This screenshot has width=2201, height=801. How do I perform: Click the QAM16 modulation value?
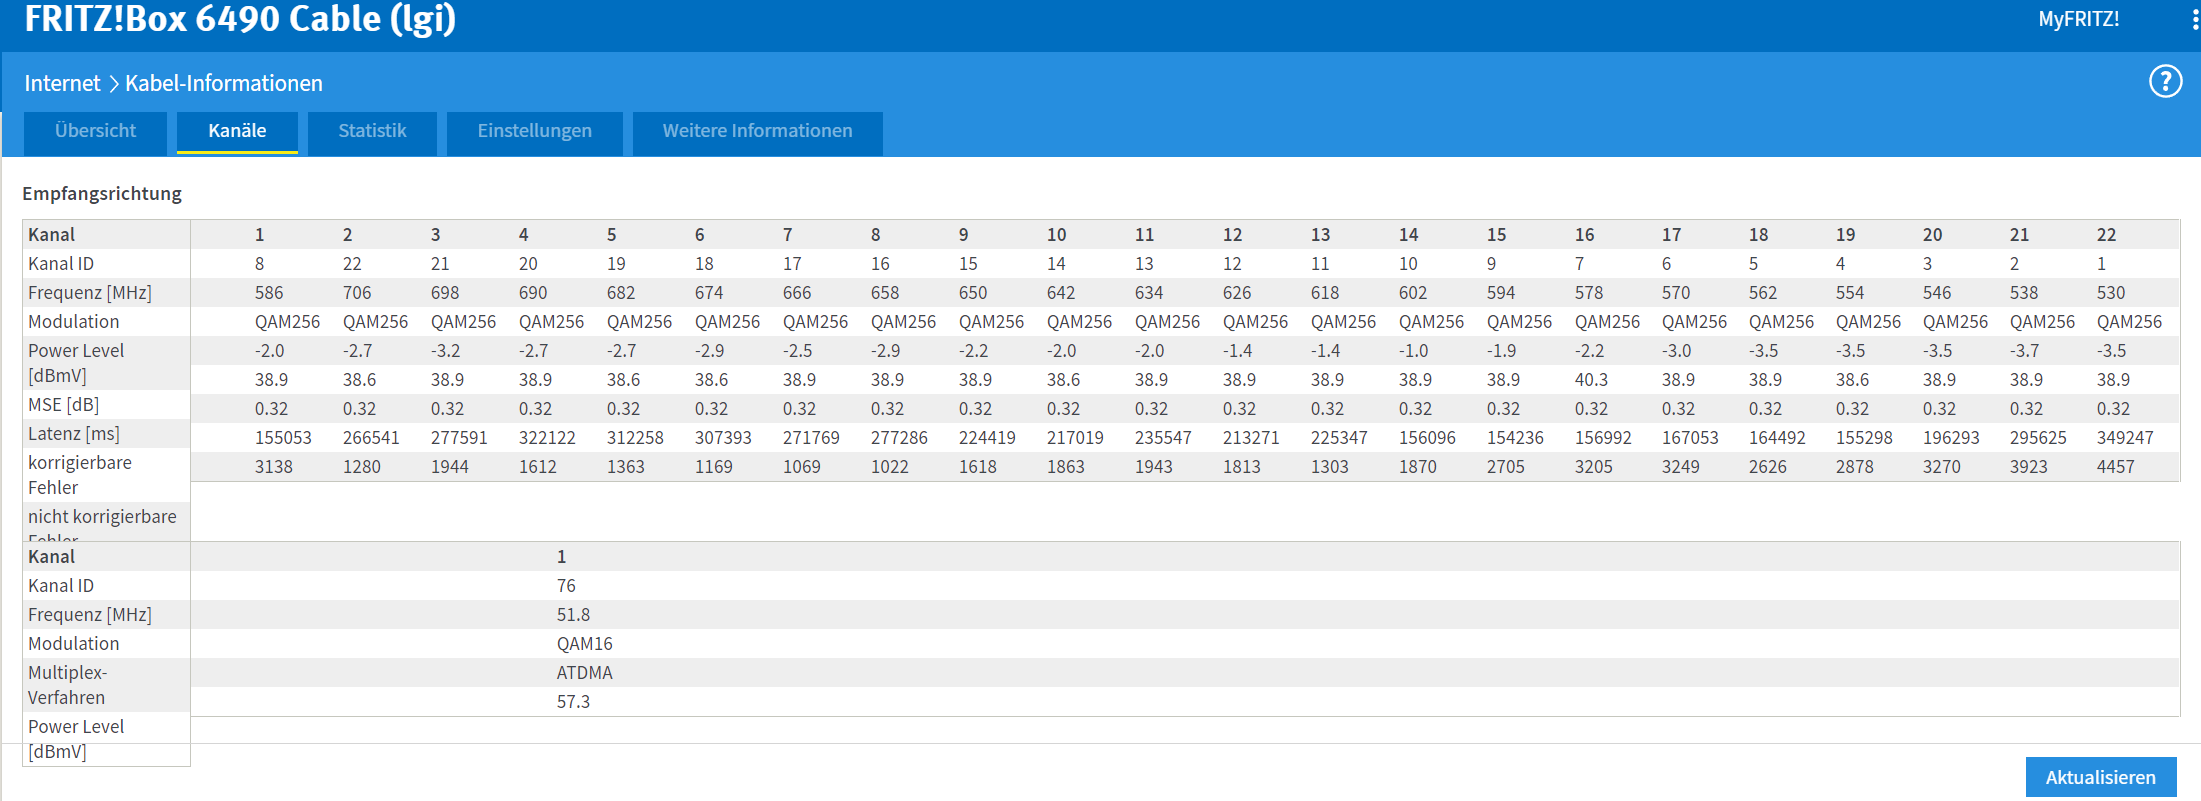click(x=584, y=644)
